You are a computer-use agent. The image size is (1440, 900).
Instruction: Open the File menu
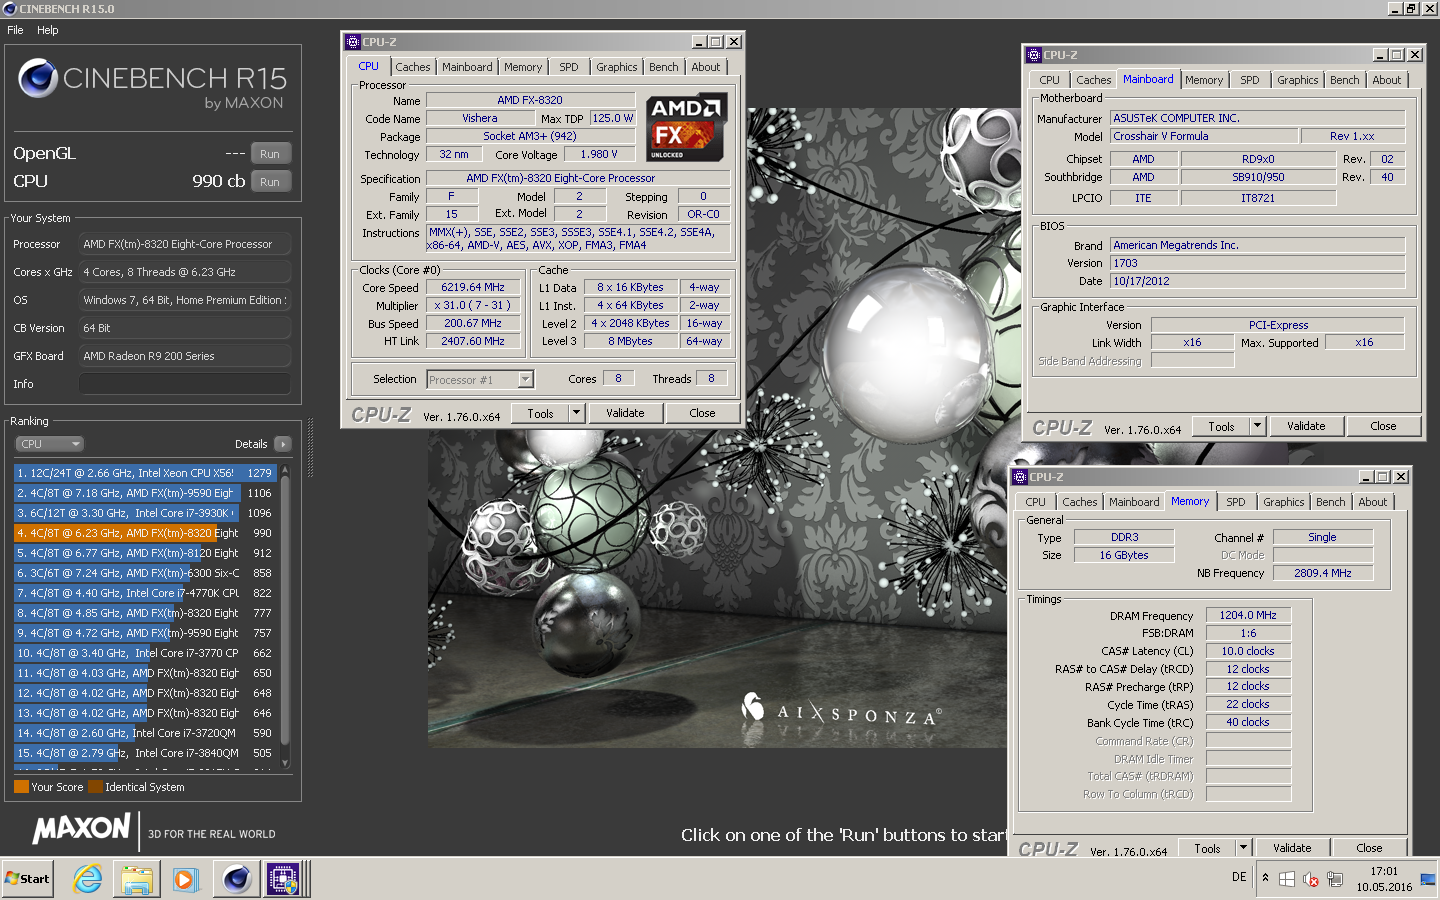tap(15, 30)
